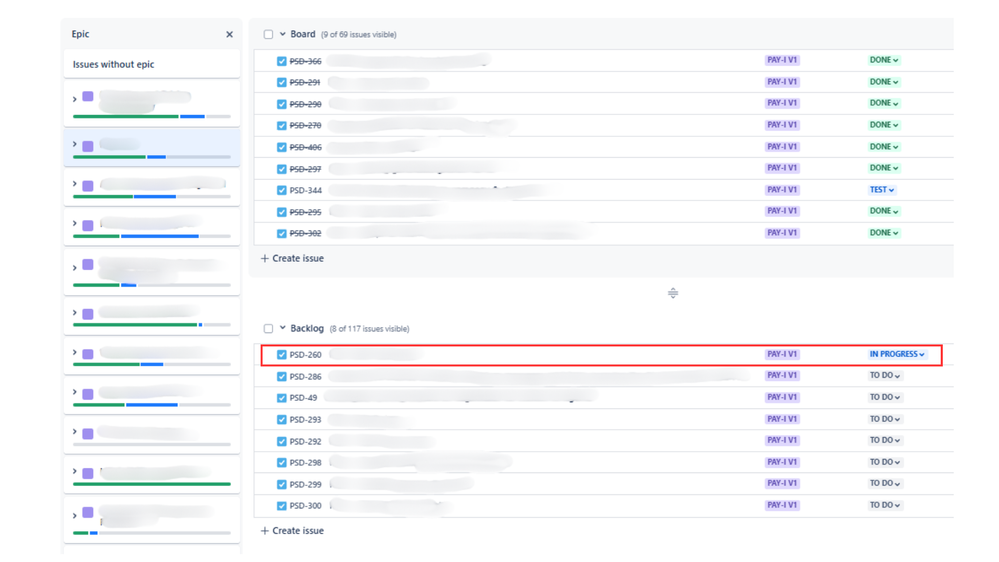Open the TO DO dropdown for PSD-286
This screenshot has width=999, height=562.
pos(885,375)
